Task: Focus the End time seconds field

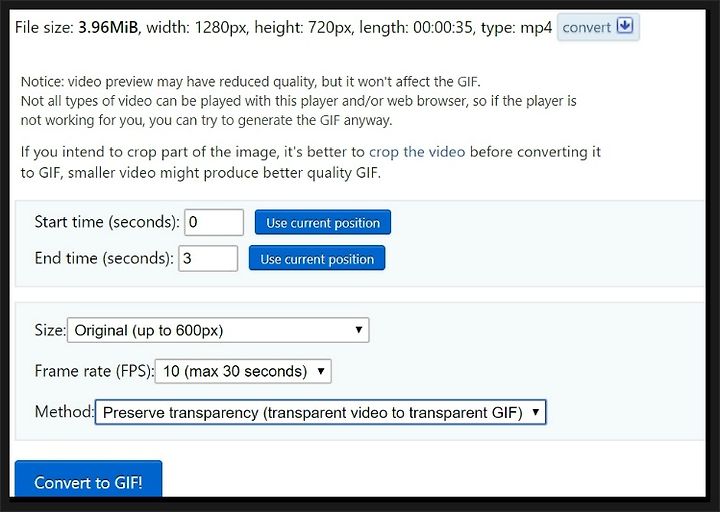Action: (x=208, y=259)
